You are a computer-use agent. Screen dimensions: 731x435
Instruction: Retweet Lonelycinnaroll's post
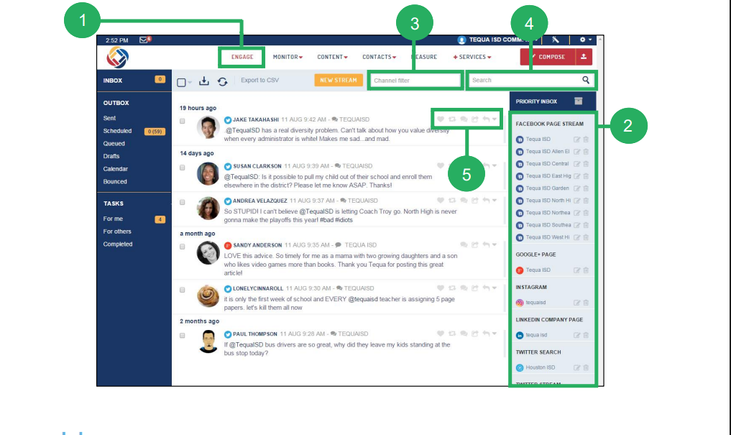[452, 288]
